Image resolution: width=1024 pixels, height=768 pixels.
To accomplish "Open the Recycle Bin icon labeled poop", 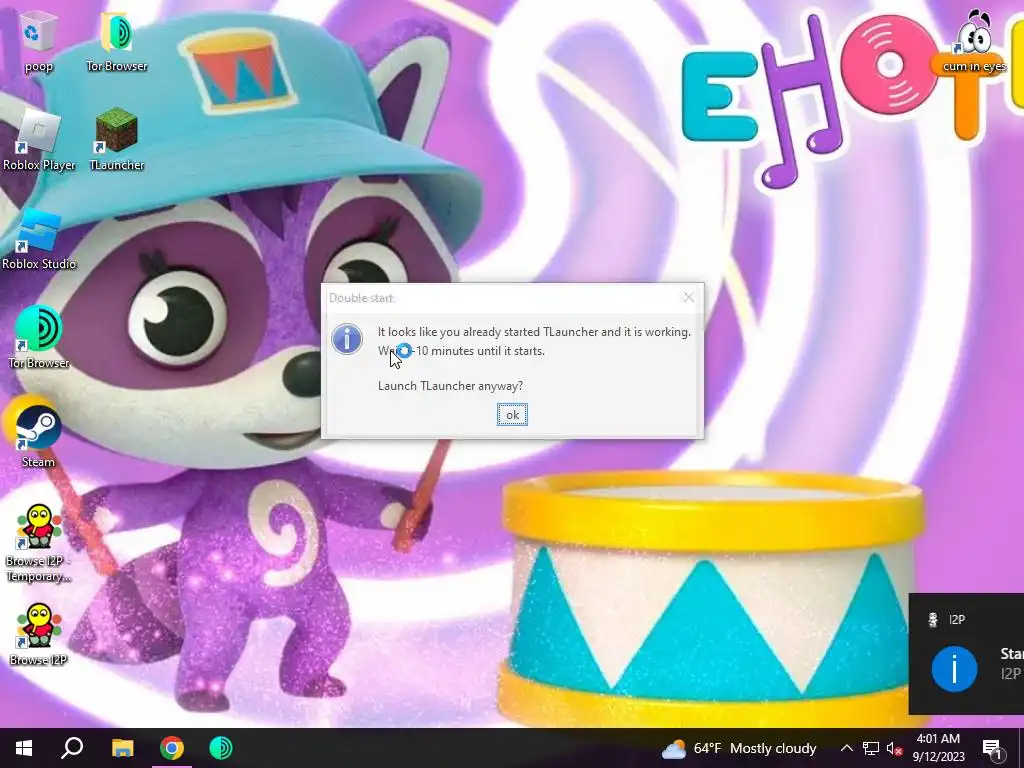I will (38, 40).
